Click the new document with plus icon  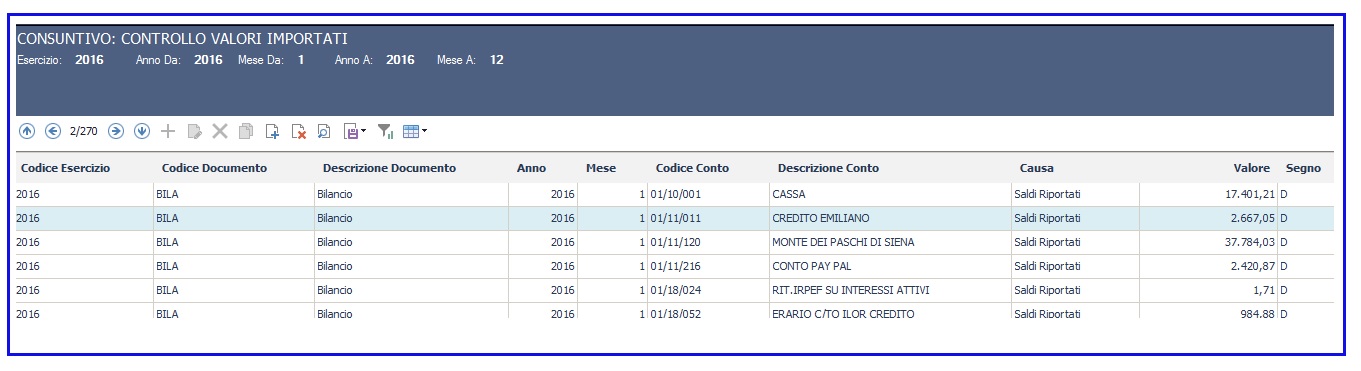pyautogui.click(x=272, y=131)
